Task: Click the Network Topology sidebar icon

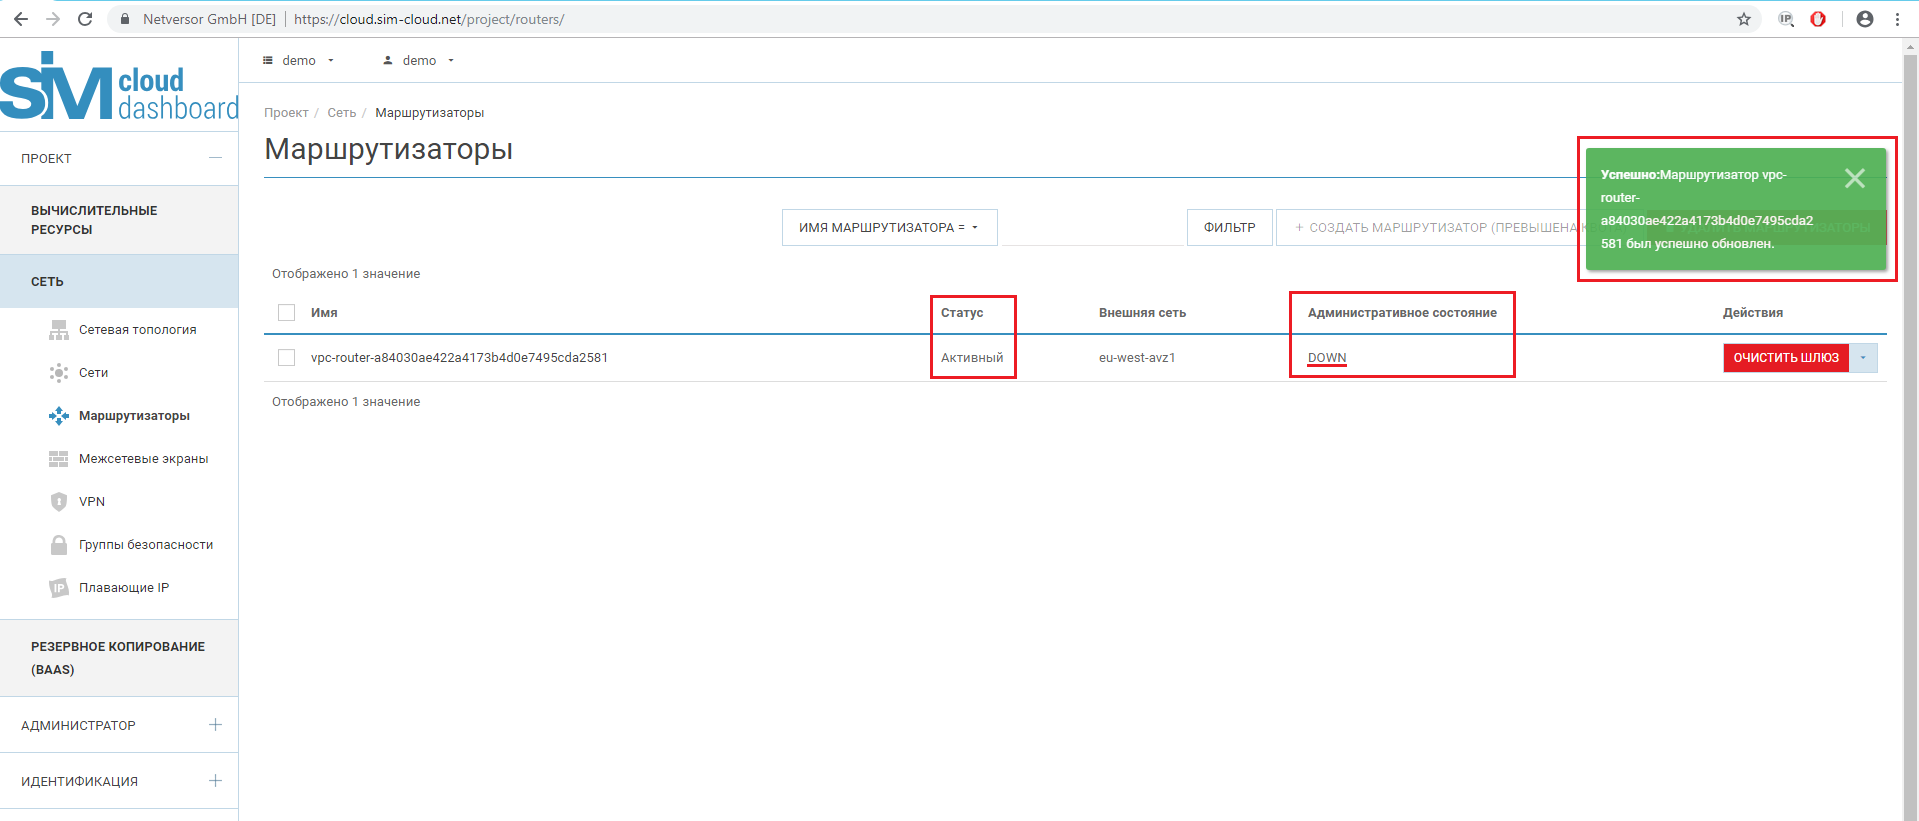Action: pyautogui.click(x=59, y=330)
